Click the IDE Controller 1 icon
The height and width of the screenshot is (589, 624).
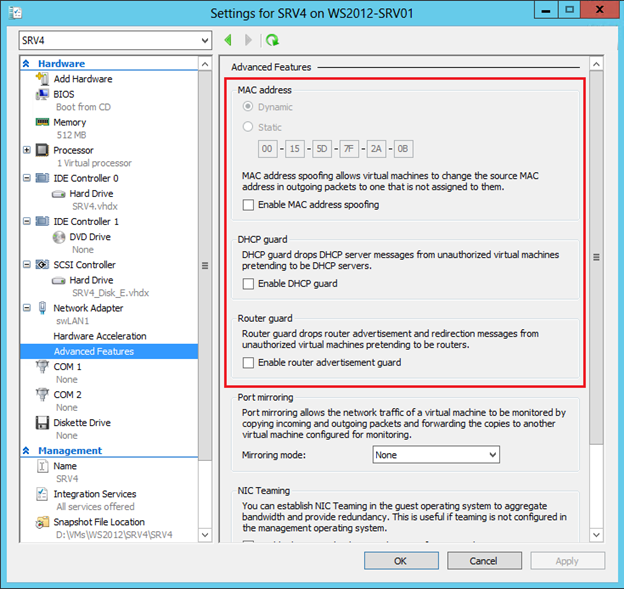42,221
